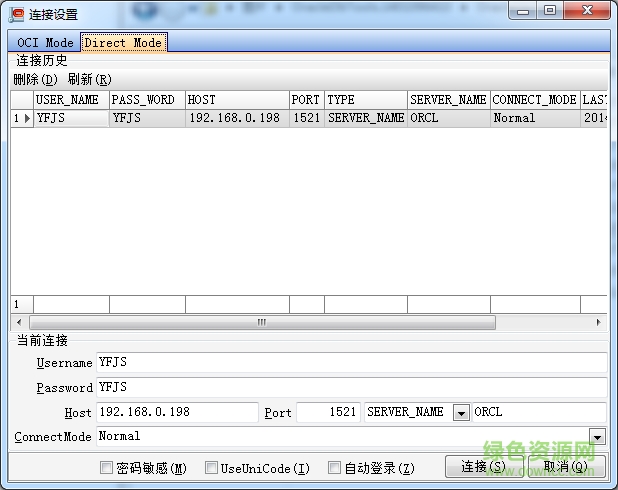The height and width of the screenshot is (490, 618).
Task: Click 刷新(R) to refresh the history
Action: click(x=89, y=79)
